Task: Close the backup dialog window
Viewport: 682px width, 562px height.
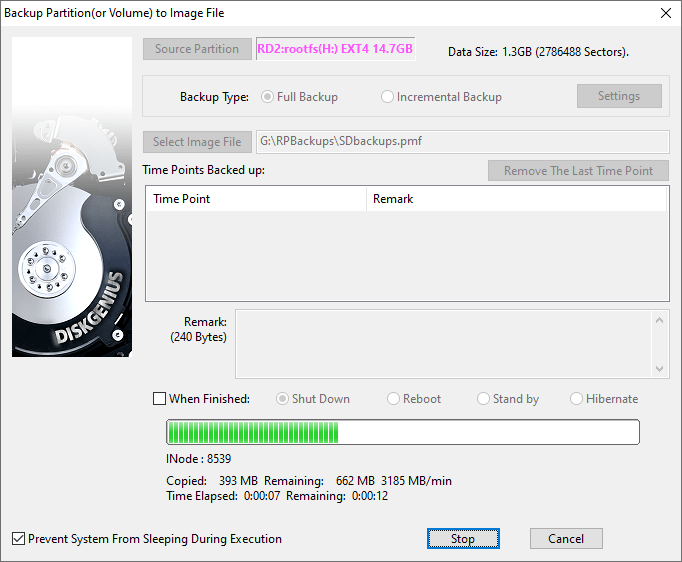Action: click(665, 13)
